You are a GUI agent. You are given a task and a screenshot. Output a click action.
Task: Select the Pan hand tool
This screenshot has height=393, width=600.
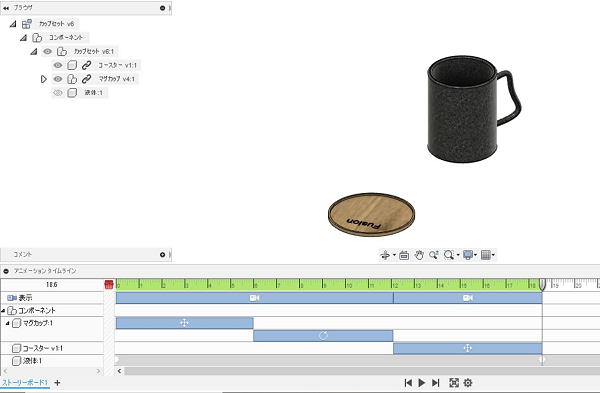click(419, 255)
